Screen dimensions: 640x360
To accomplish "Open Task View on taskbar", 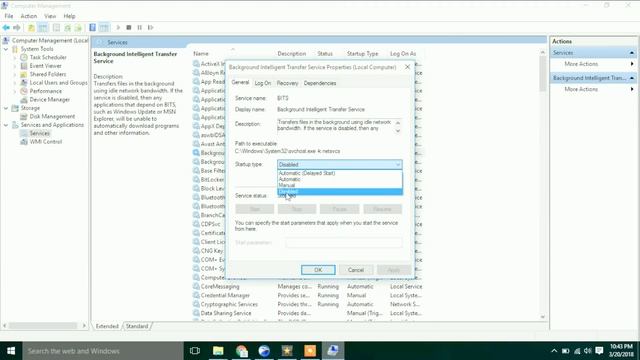I will pos(195,351).
